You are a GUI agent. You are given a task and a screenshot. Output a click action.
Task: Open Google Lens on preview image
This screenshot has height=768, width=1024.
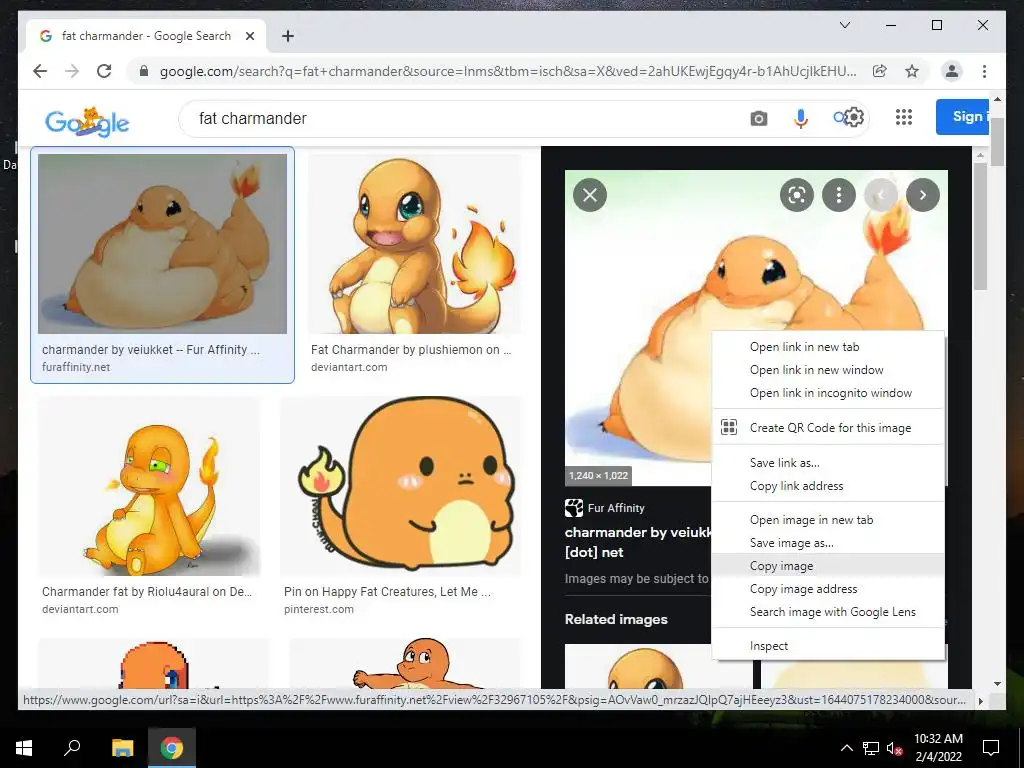[x=797, y=195]
